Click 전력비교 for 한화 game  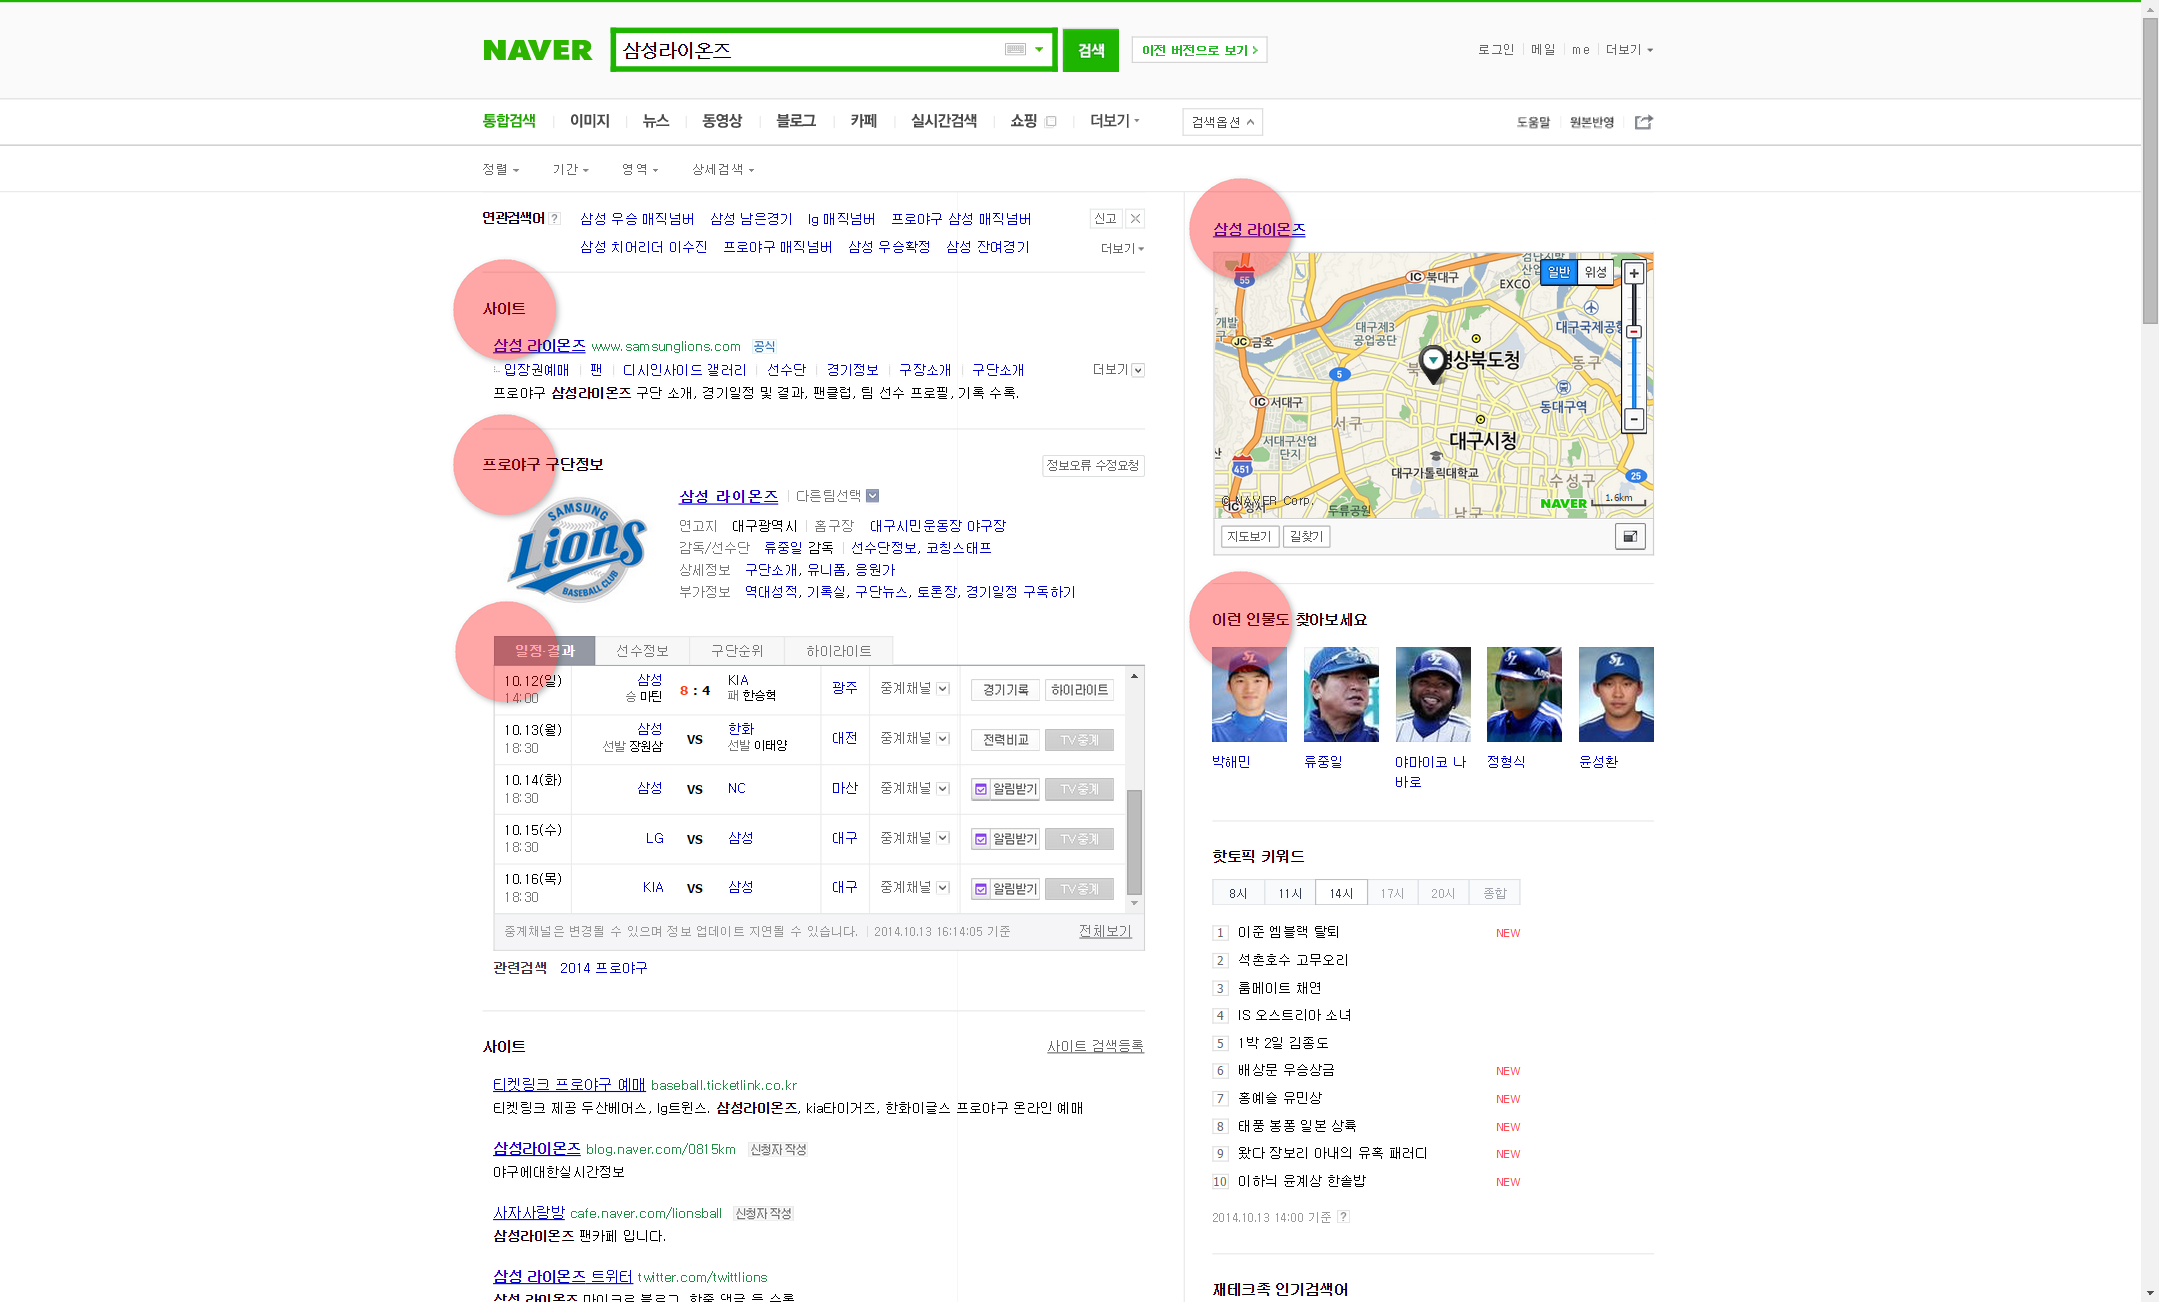[1005, 740]
